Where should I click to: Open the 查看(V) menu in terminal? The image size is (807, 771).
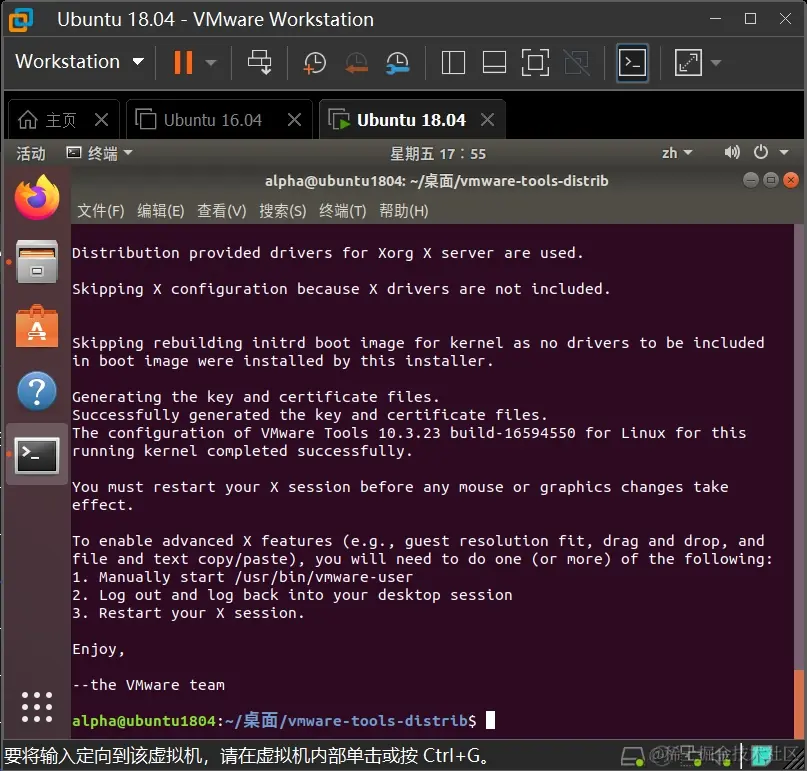222,211
